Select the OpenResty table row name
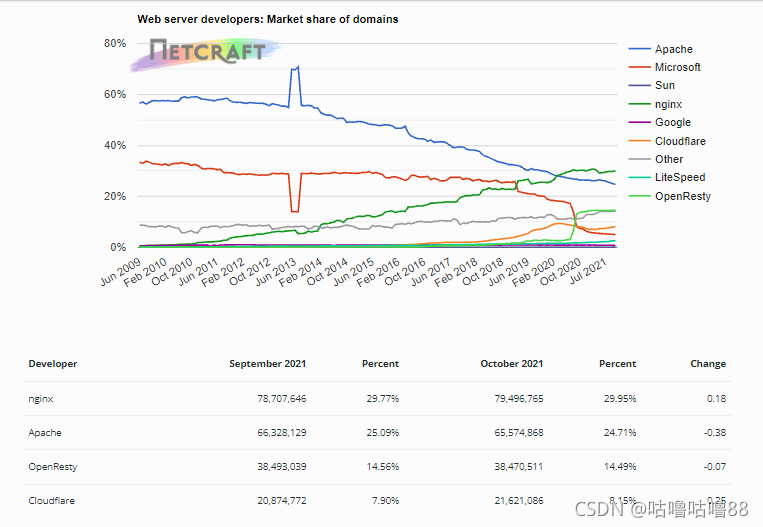 pos(53,467)
